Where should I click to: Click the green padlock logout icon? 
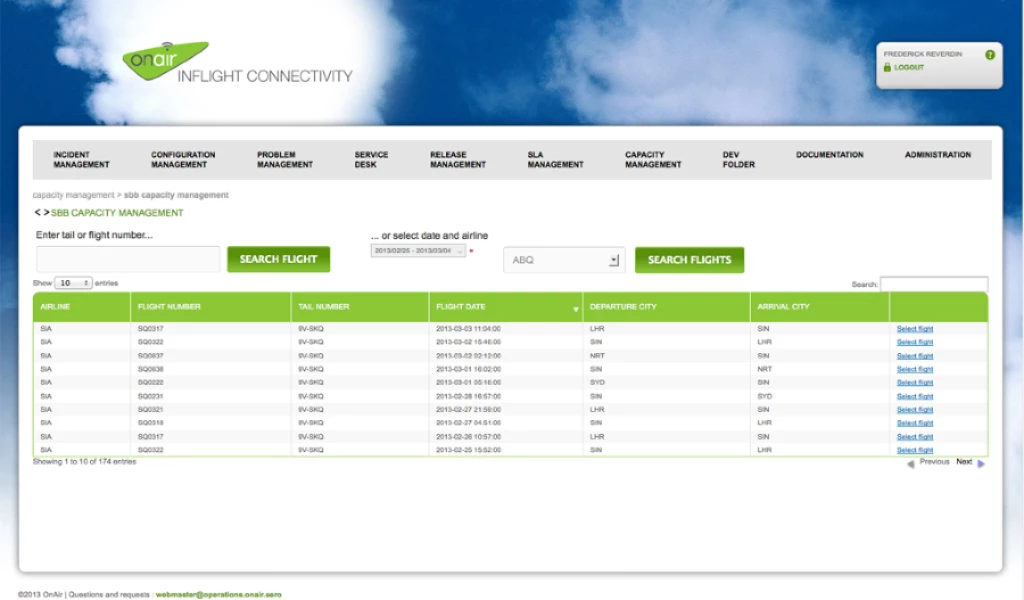pos(886,68)
